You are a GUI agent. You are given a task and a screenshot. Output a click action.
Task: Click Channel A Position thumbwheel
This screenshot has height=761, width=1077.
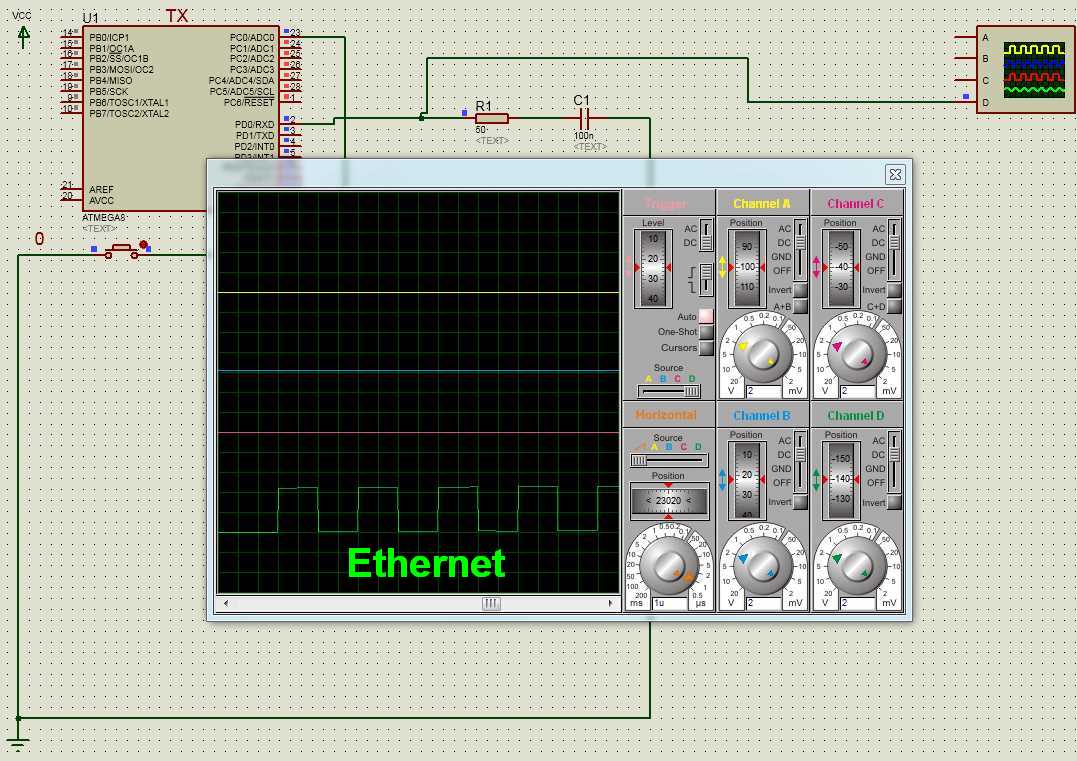click(747, 267)
